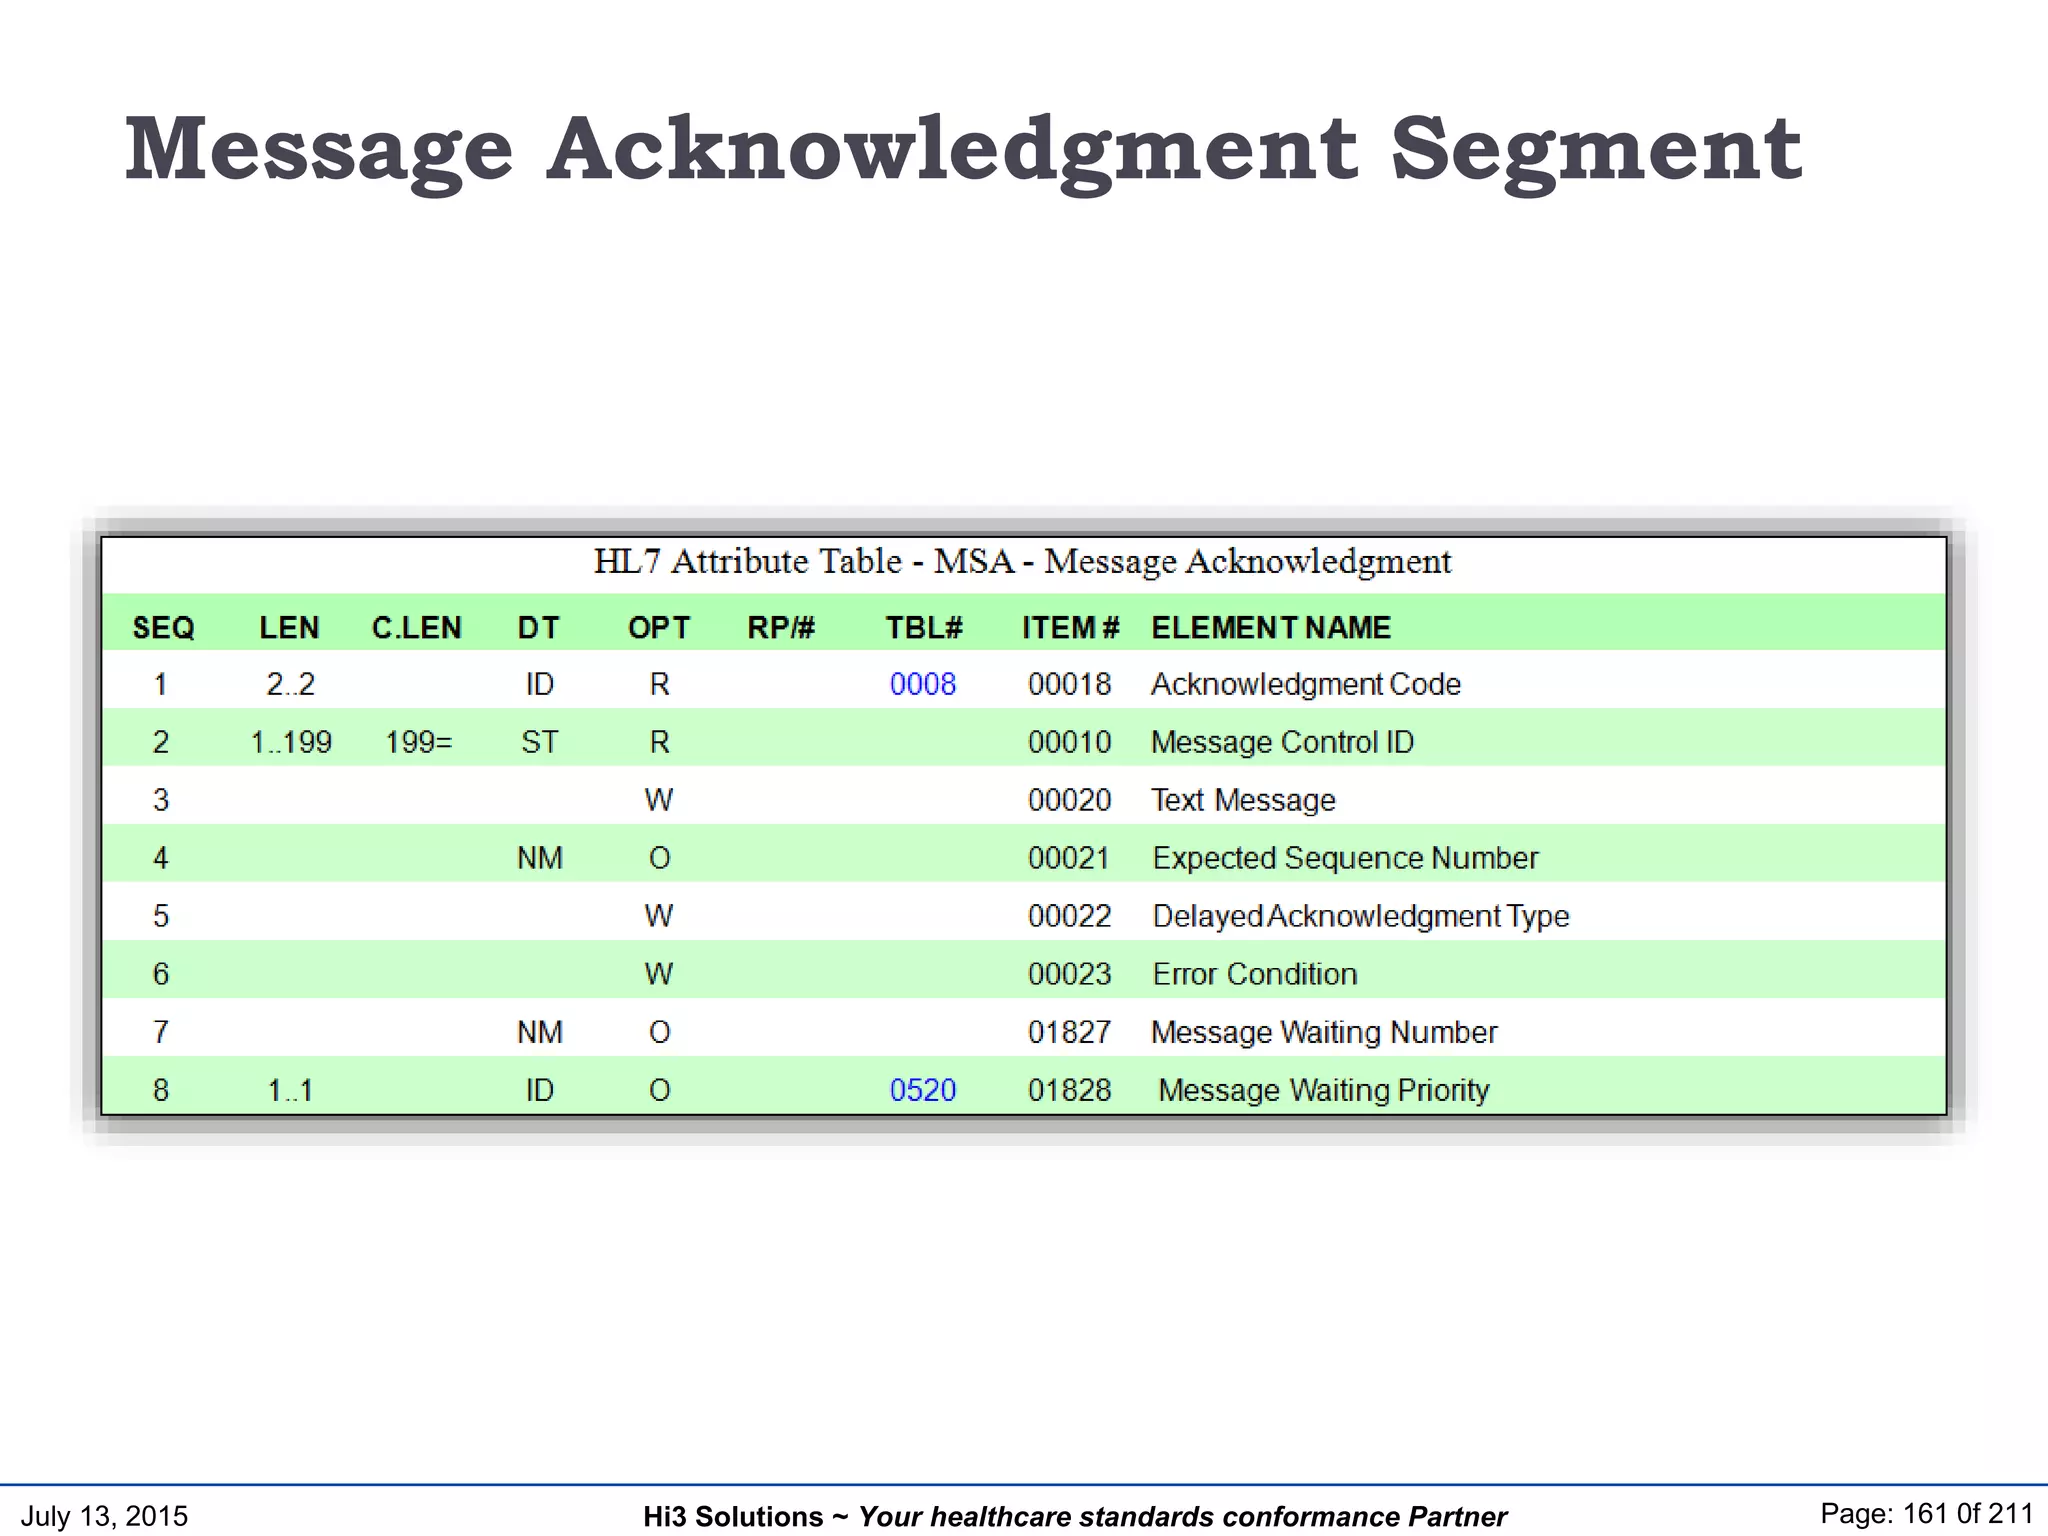
Task: Click the O optionality in Message Waiting Priority row
Action: (659, 1090)
